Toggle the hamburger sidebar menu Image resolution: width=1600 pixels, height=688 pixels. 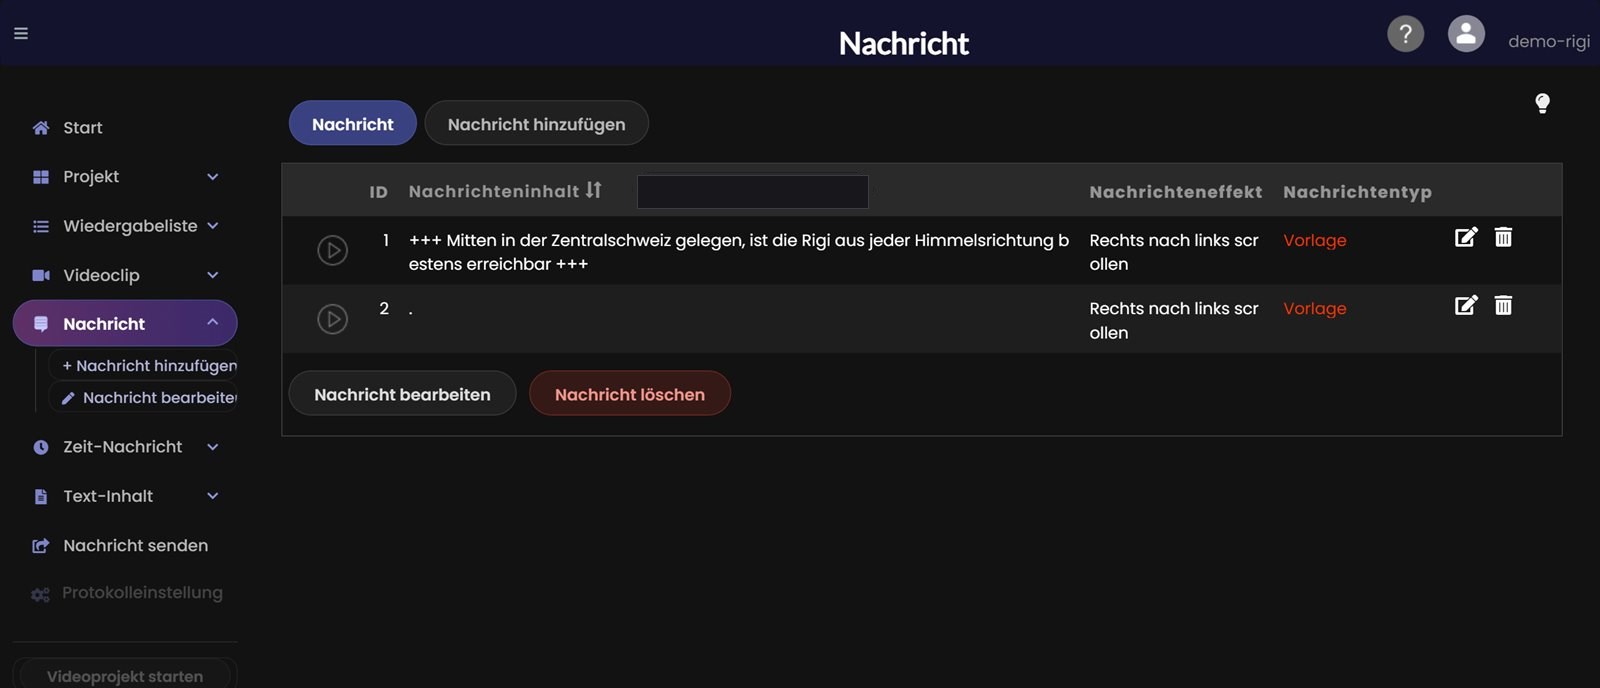point(21,33)
